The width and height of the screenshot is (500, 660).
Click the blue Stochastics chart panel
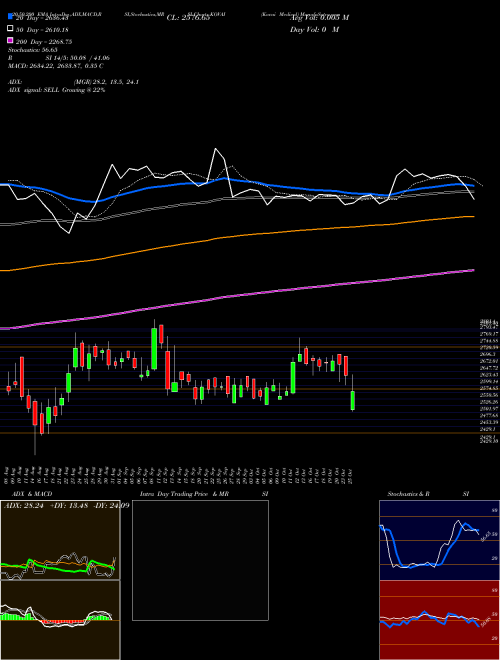[x=439, y=540]
